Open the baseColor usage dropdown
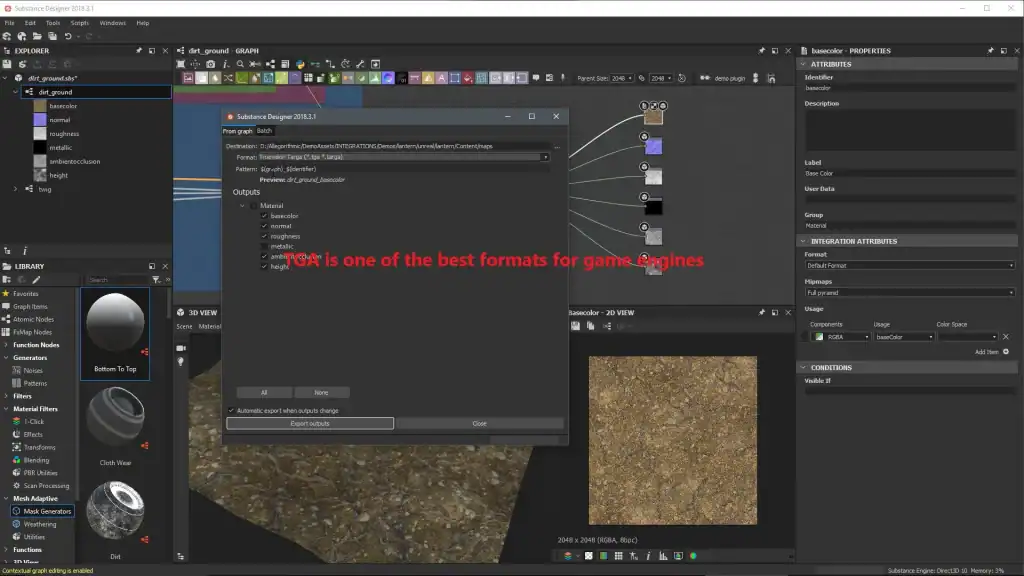This screenshot has height=576, width=1024. [904, 337]
